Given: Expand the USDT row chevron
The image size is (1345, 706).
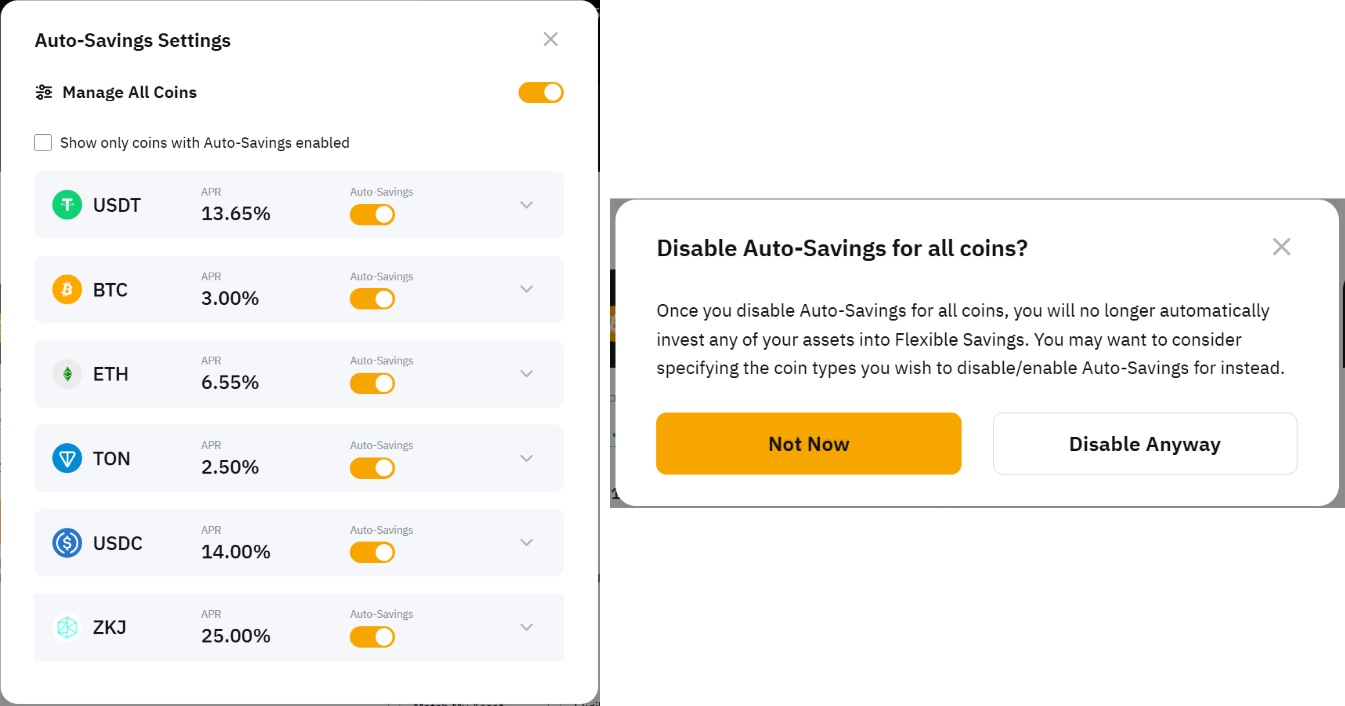Looking at the screenshot, I should 527,205.
